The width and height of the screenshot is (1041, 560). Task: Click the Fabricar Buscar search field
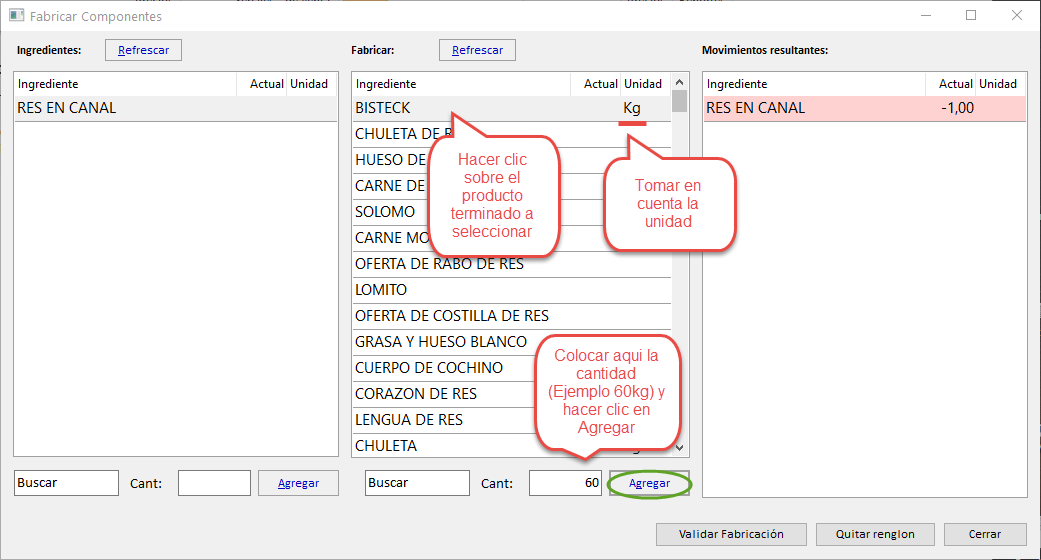(417, 483)
